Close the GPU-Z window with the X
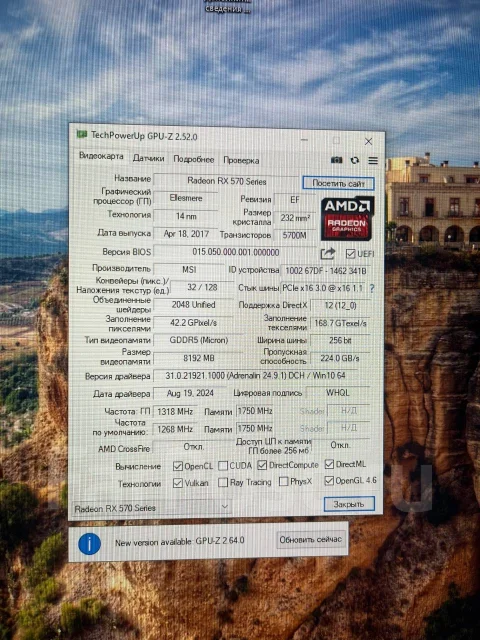The height and width of the screenshot is (640, 480). [368, 142]
